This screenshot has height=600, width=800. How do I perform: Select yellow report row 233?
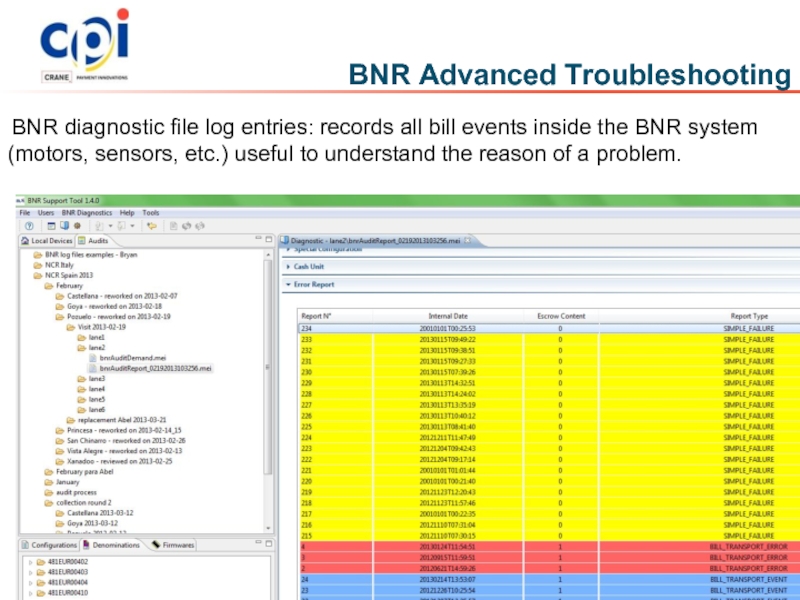(x=549, y=339)
